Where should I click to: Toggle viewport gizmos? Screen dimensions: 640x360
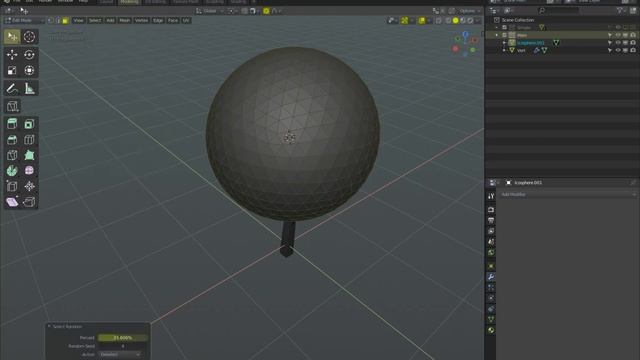click(404, 20)
